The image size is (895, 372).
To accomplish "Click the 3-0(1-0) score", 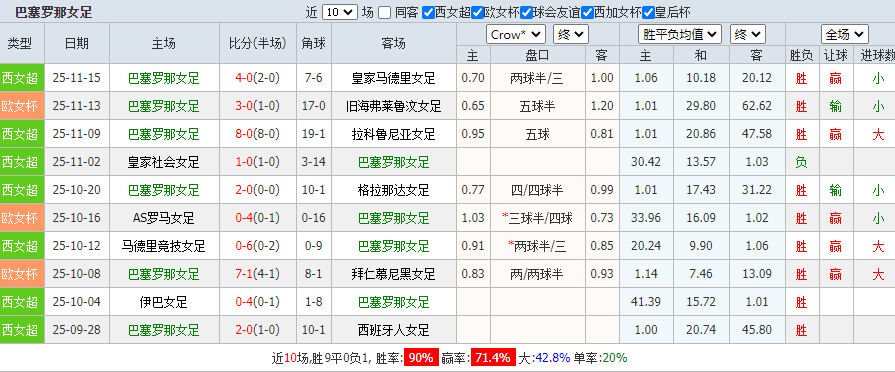I will (x=257, y=106).
